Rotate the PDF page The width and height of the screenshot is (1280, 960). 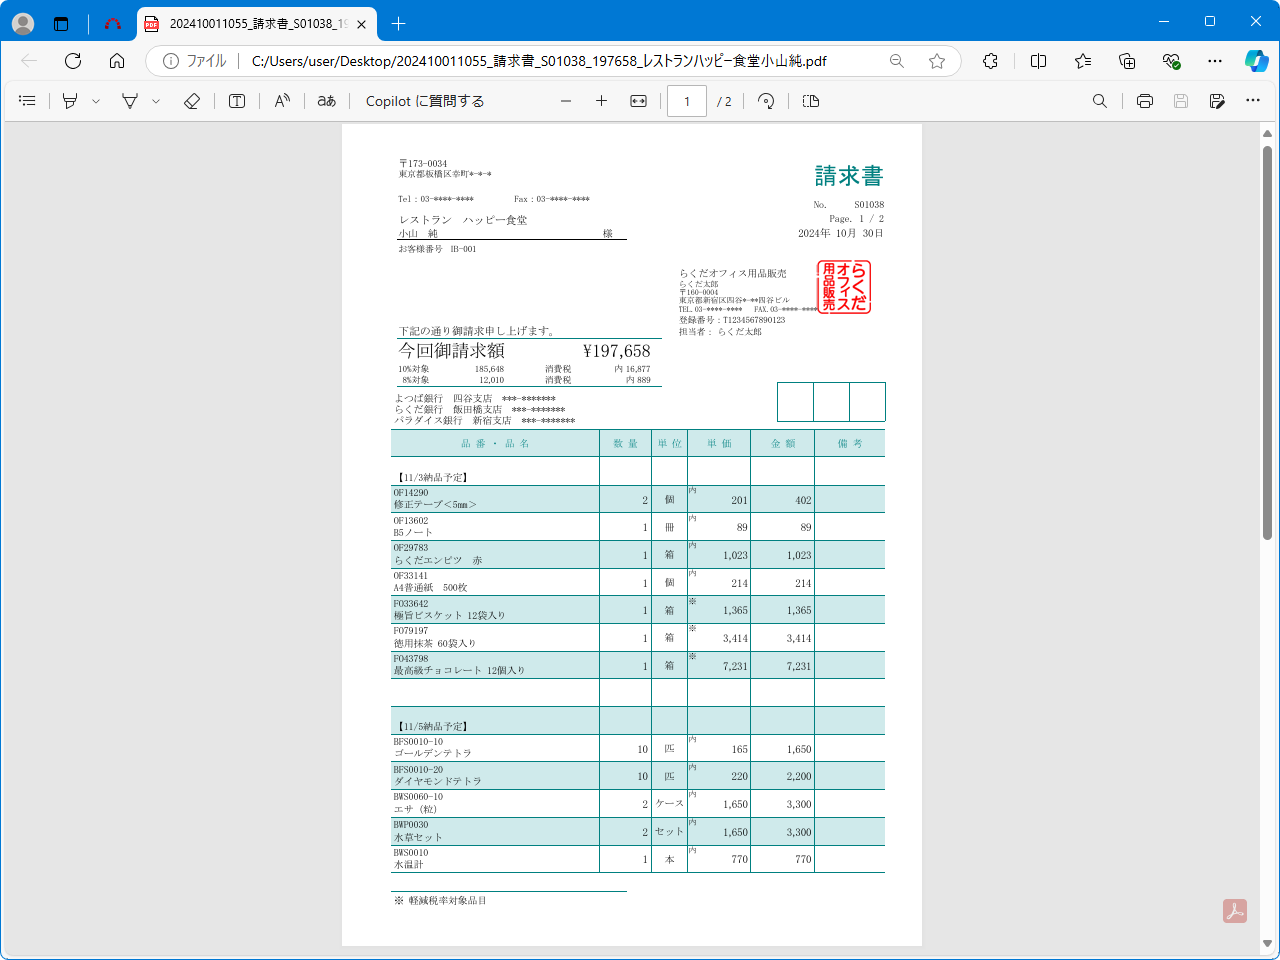click(x=766, y=101)
